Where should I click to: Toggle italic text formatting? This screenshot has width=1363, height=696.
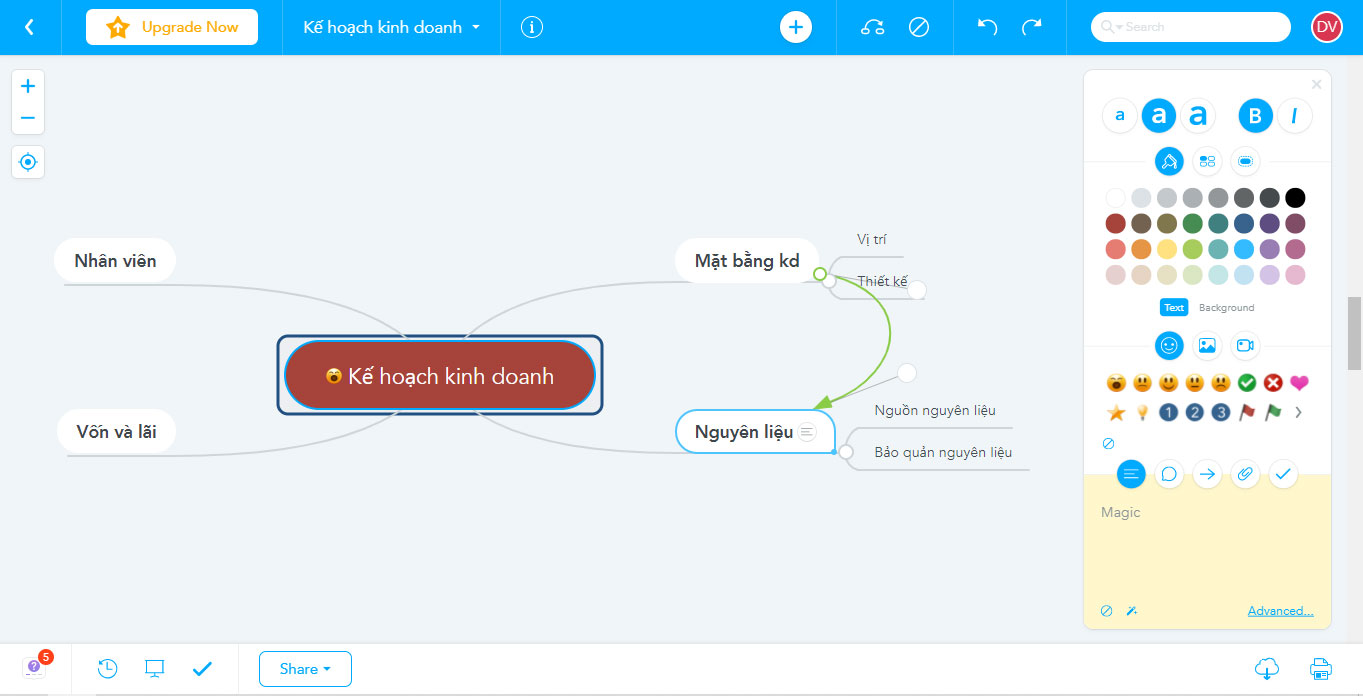click(x=1294, y=116)
